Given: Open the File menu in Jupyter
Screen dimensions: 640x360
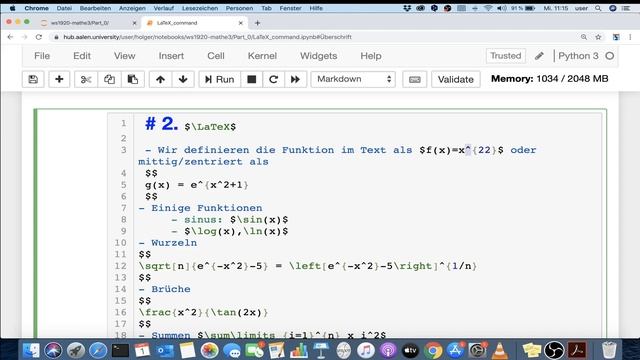Looking at the screenshot, I should coord(42,56).
